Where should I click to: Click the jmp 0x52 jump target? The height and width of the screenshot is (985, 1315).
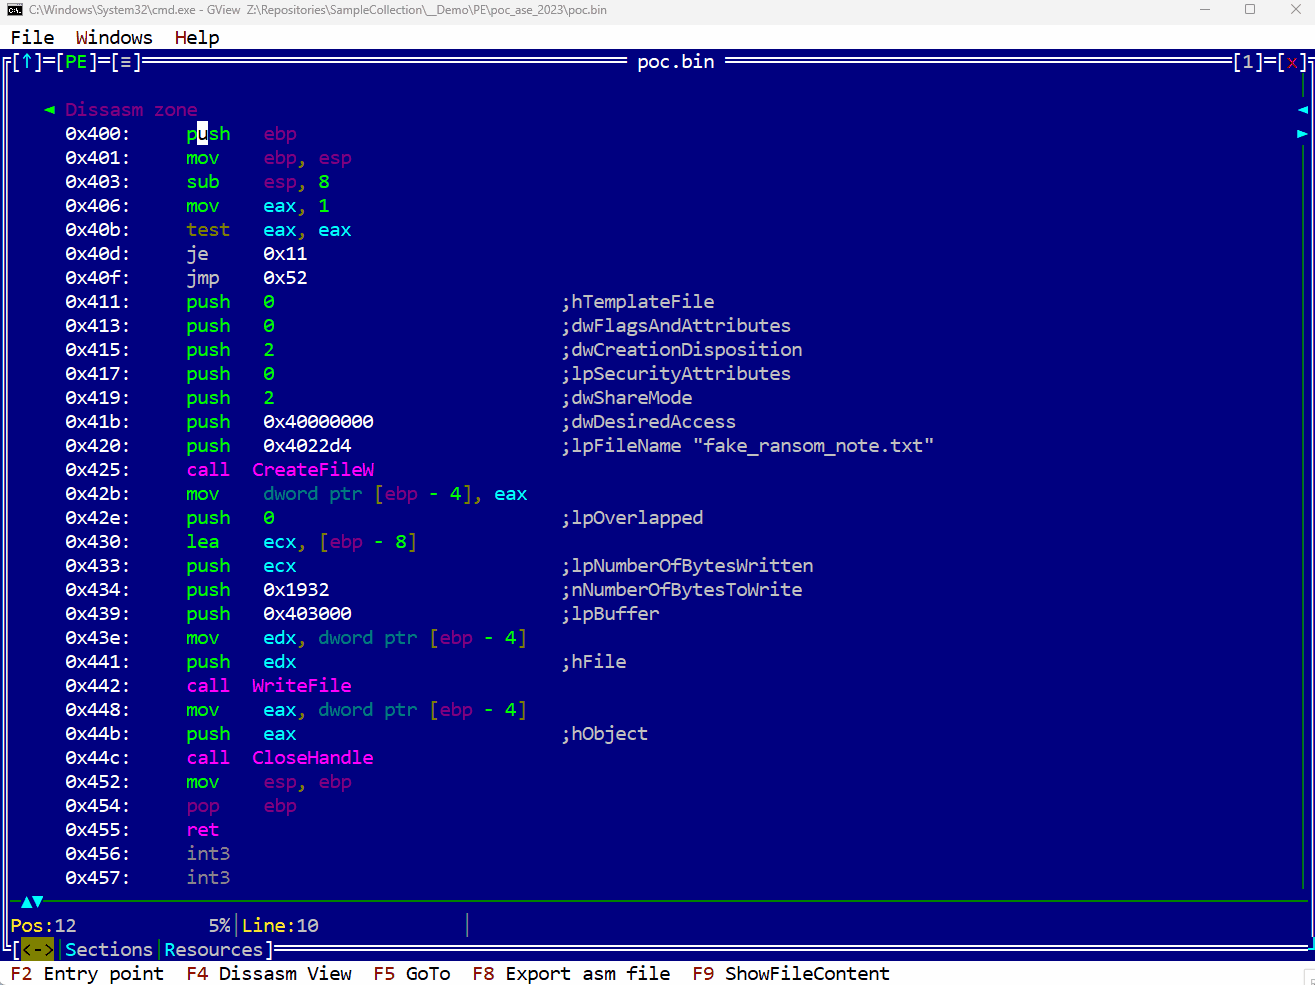pos(285,278)
